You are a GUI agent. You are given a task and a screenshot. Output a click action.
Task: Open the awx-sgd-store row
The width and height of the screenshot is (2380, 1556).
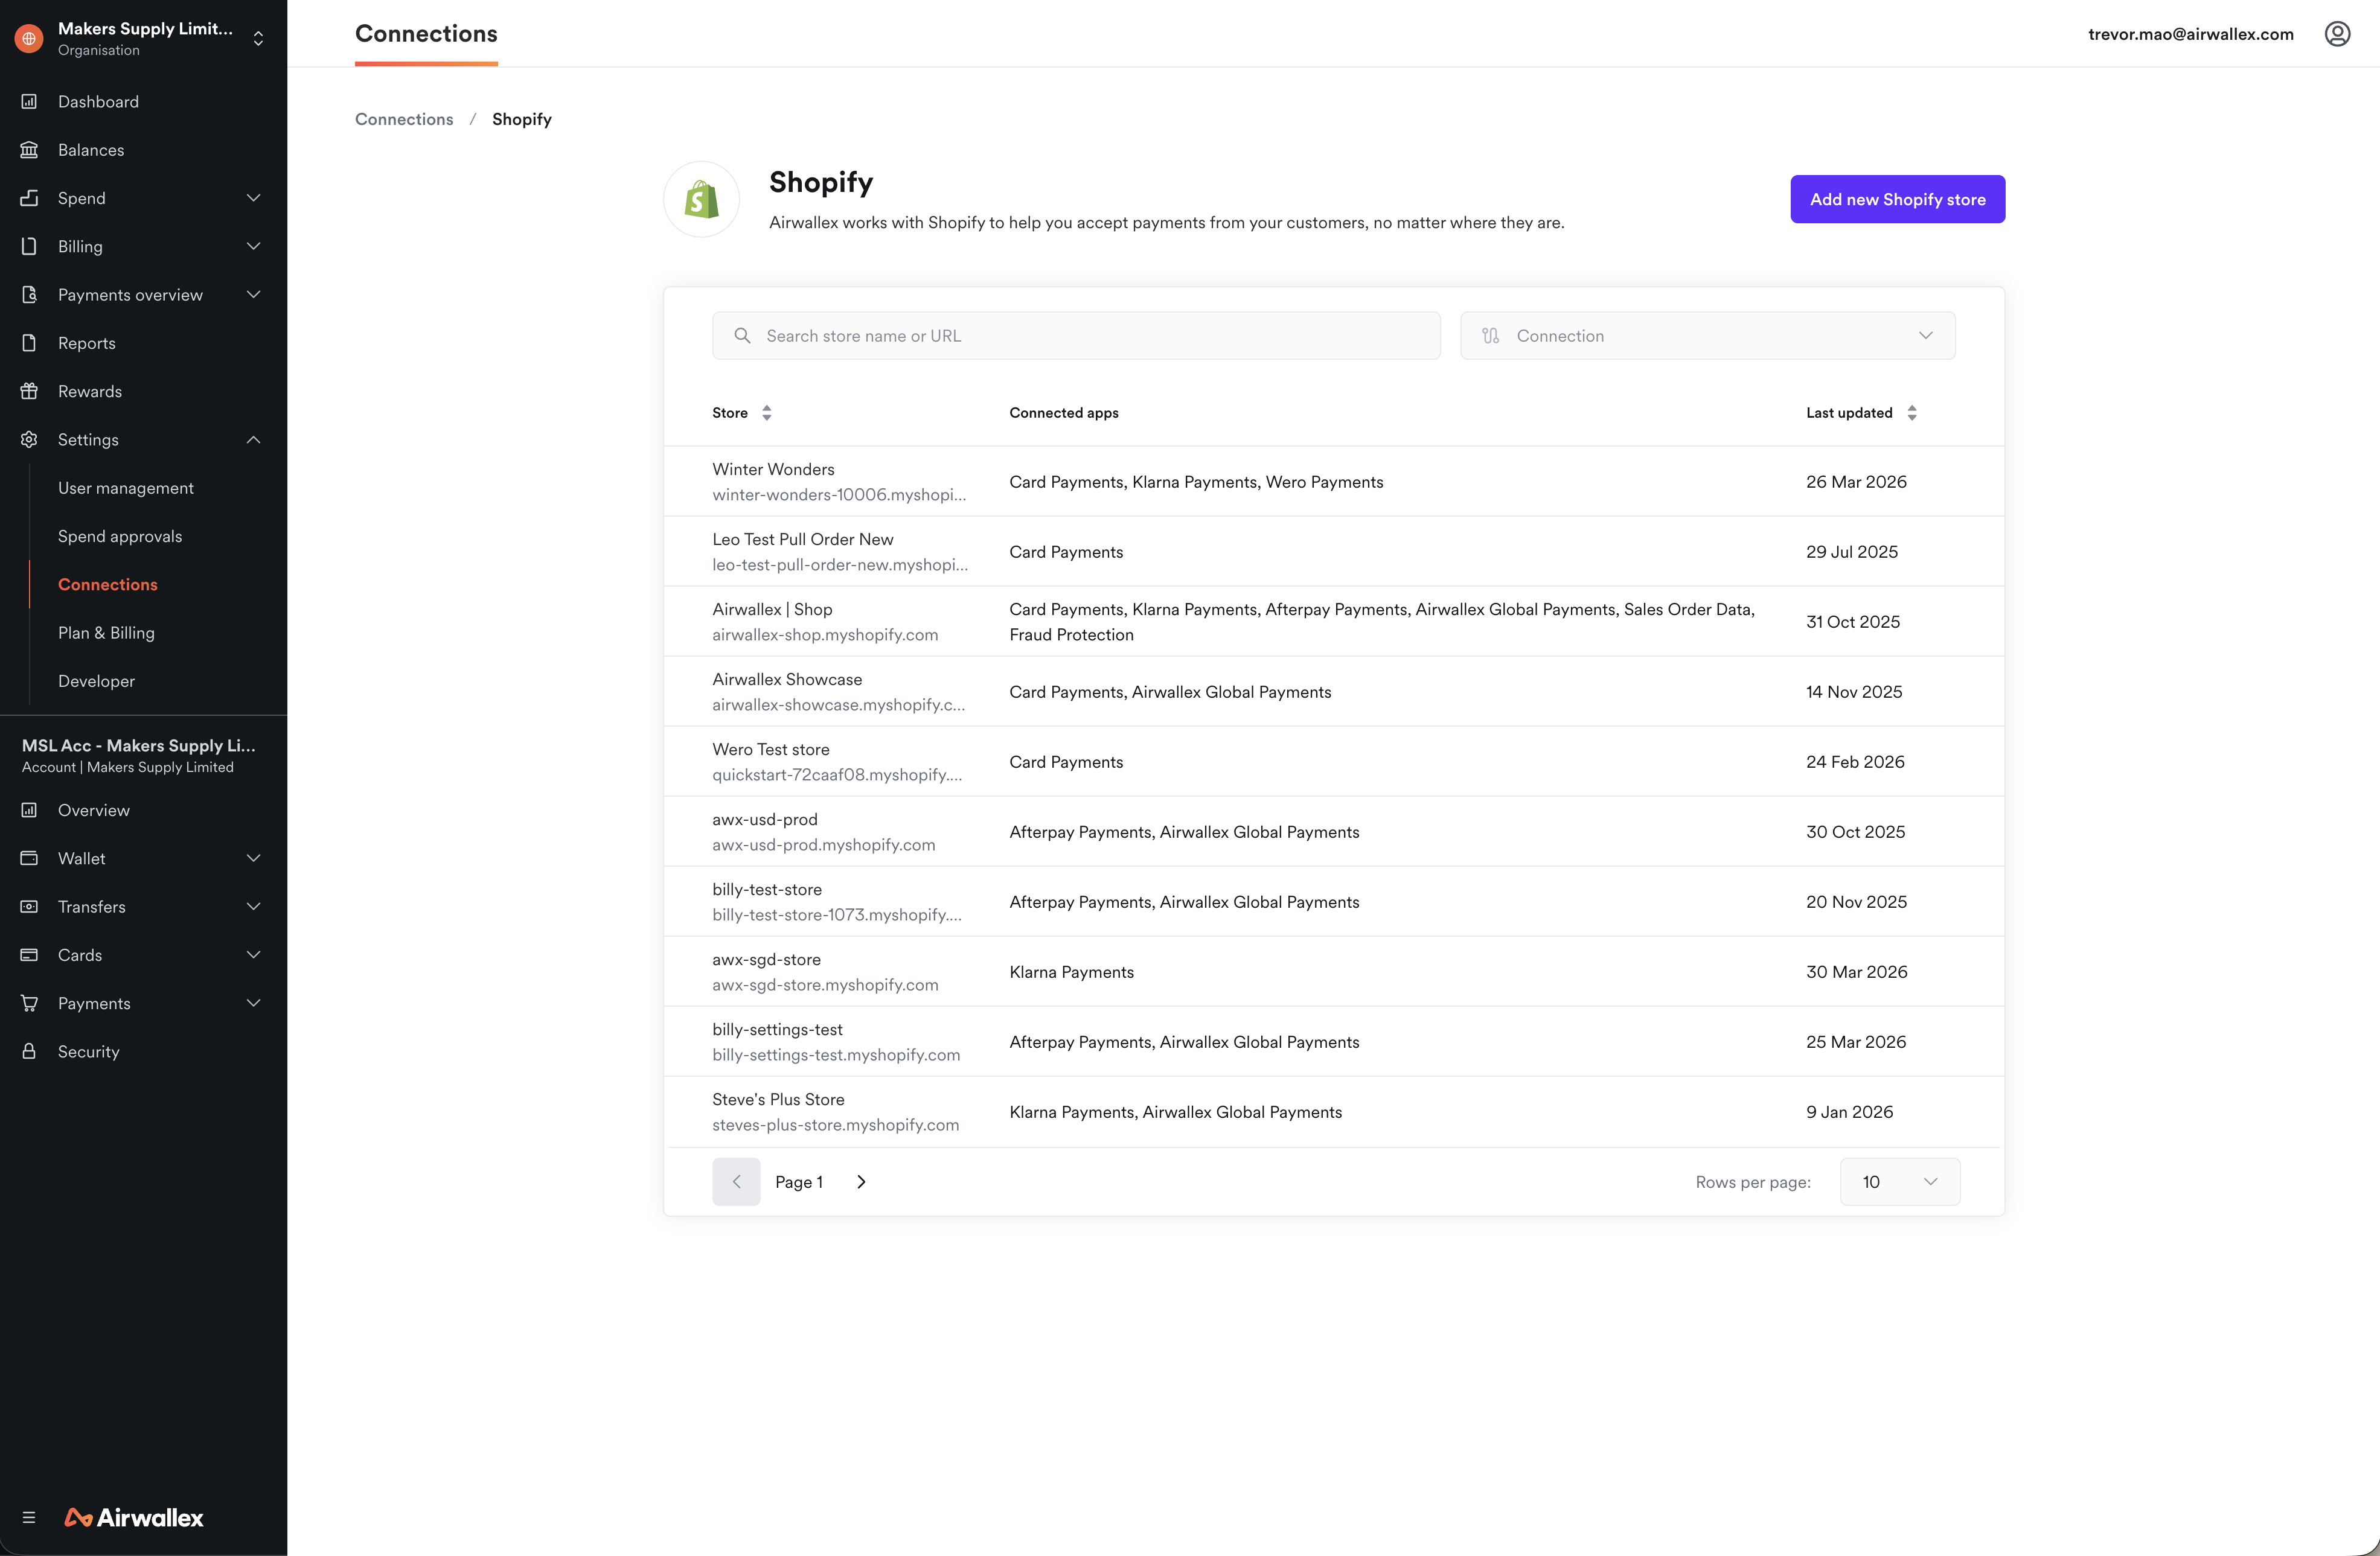click(1333, 972)
